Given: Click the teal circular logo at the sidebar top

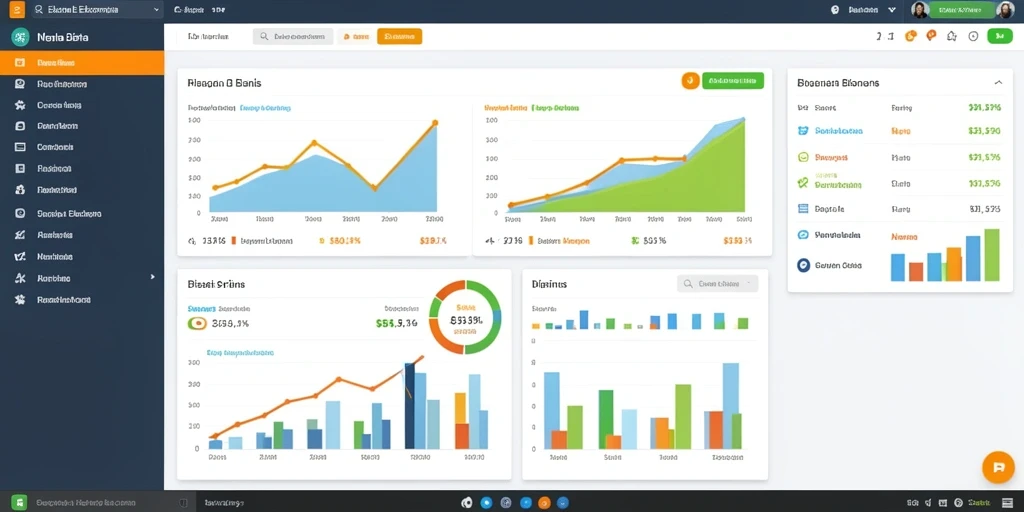Looking at the screenshot, I should [x=20, y=37].
